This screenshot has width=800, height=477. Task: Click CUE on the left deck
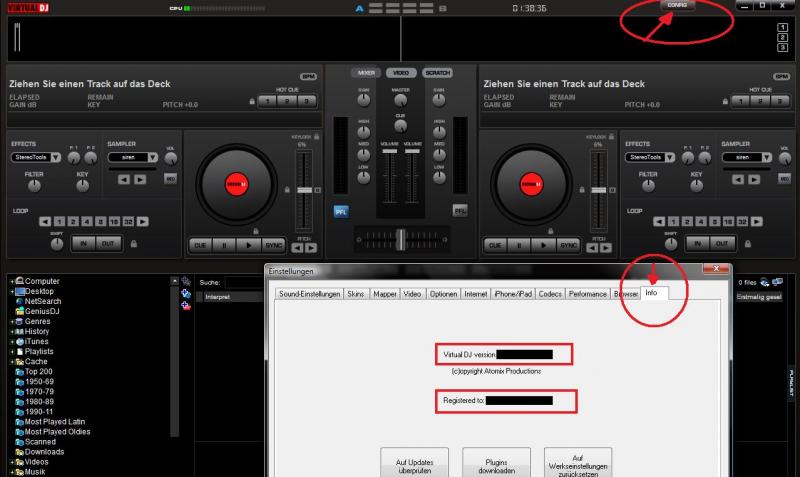coord(200,245)
